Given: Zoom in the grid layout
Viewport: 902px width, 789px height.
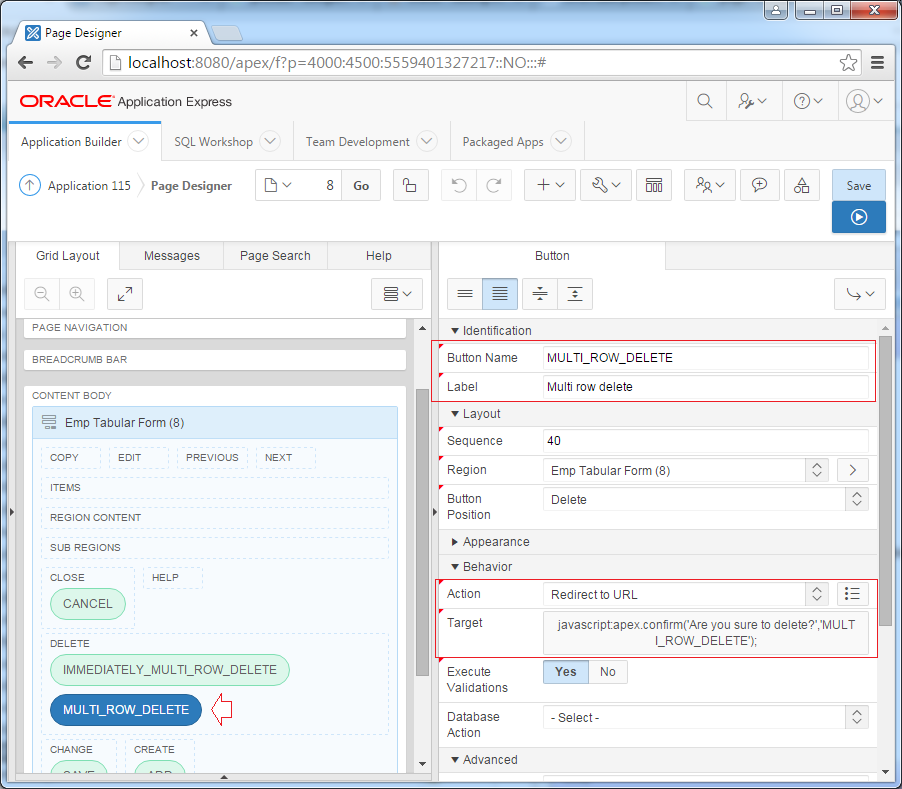Looking at the screenshot, I should tap(77, 294).
